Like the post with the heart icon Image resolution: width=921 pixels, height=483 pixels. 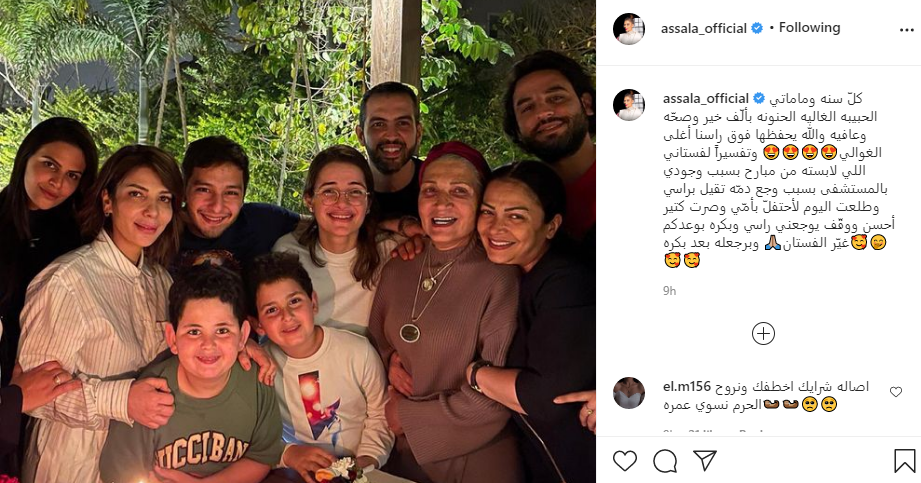[624, 461]
